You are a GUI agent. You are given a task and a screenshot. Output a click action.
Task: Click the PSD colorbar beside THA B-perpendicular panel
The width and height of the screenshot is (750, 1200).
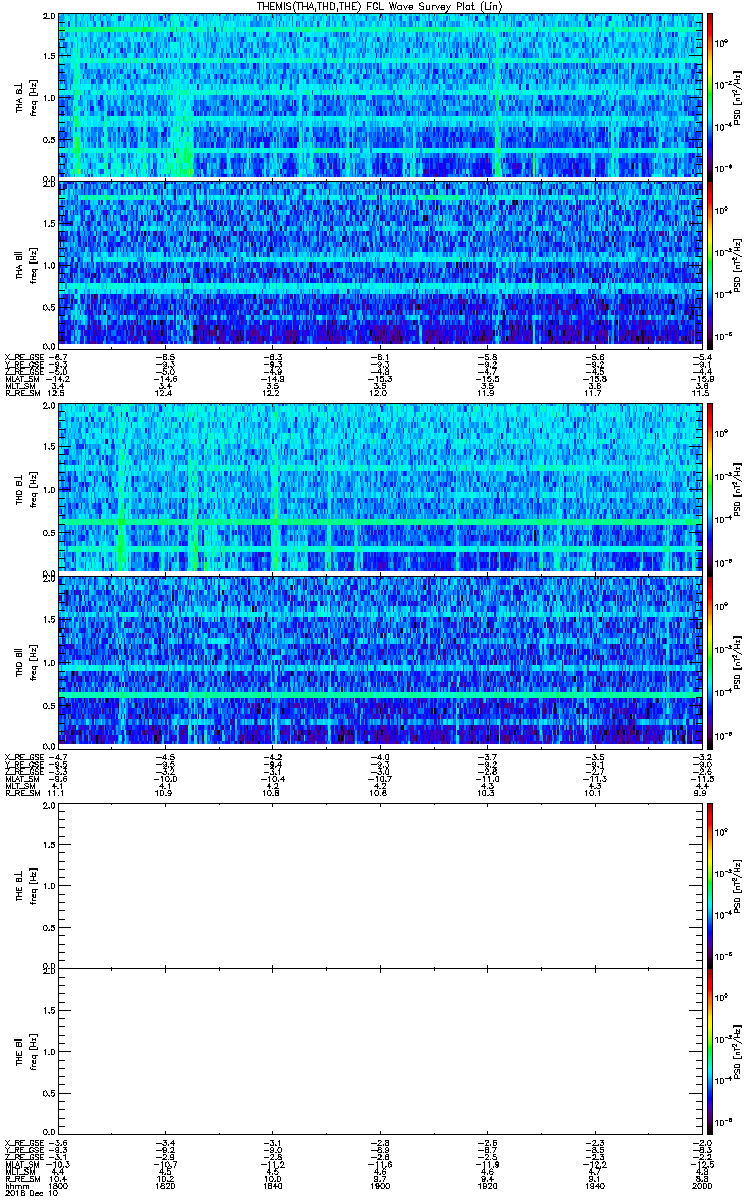coord(710,95)
